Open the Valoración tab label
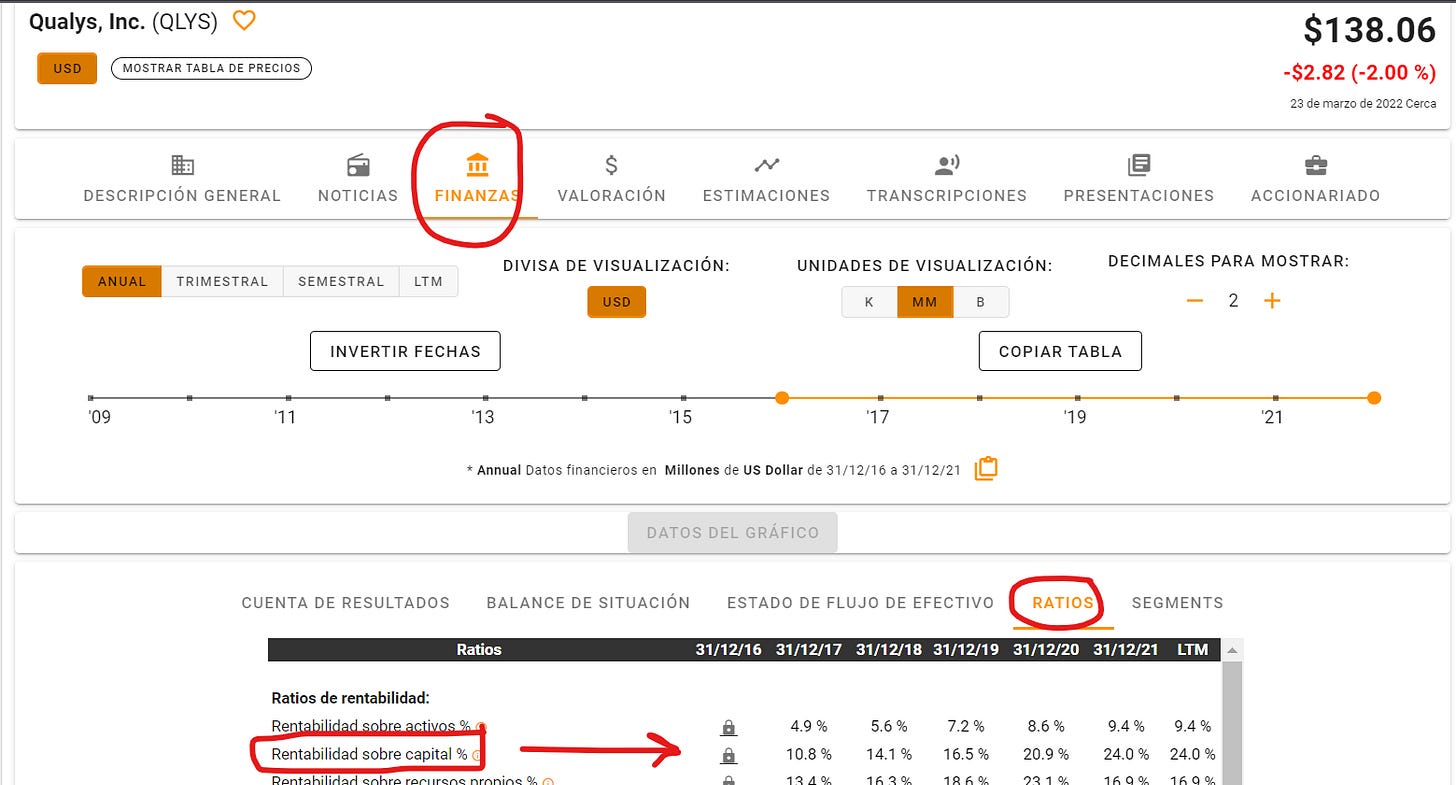Image resolution: width=1456 pixels, height=785 pixels. (612, 196)
